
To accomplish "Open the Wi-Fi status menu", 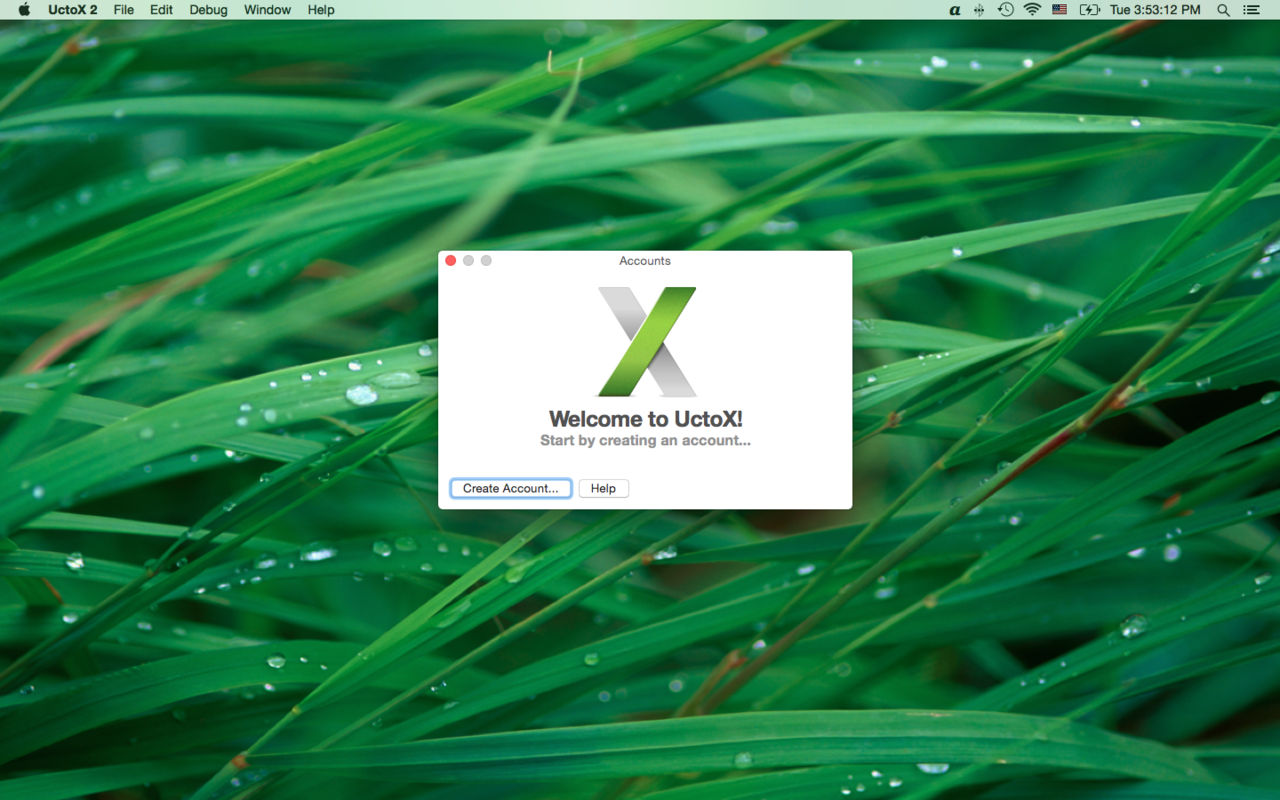I will click(1032, 10).
